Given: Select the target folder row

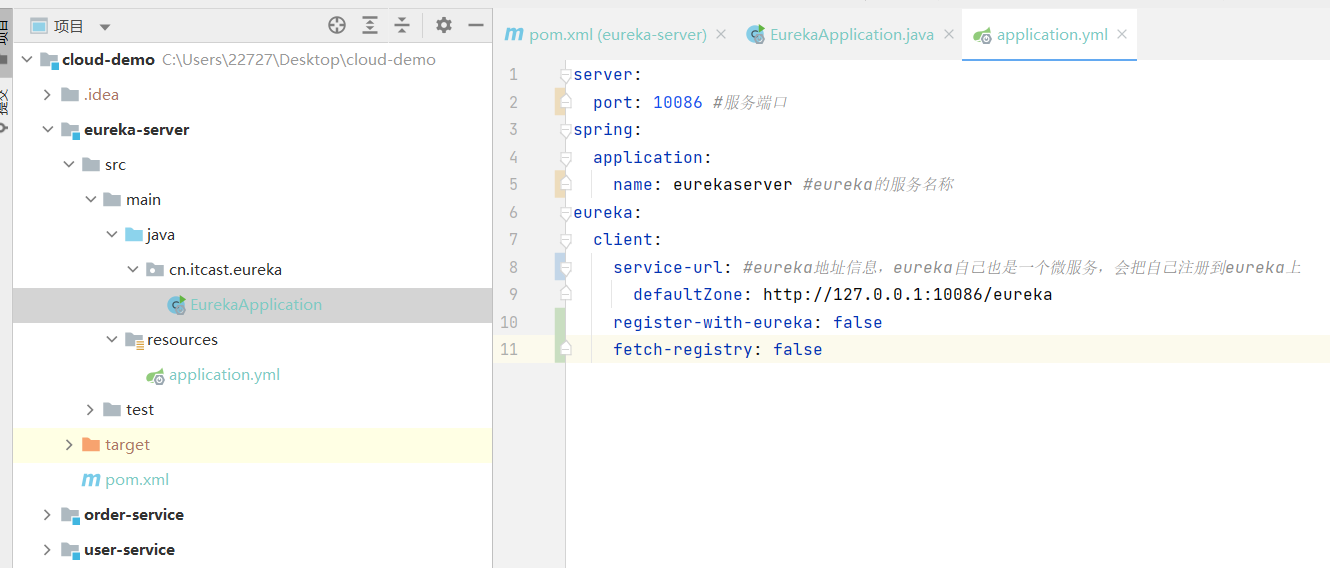Looking at the screenshot, I should 252,445.
